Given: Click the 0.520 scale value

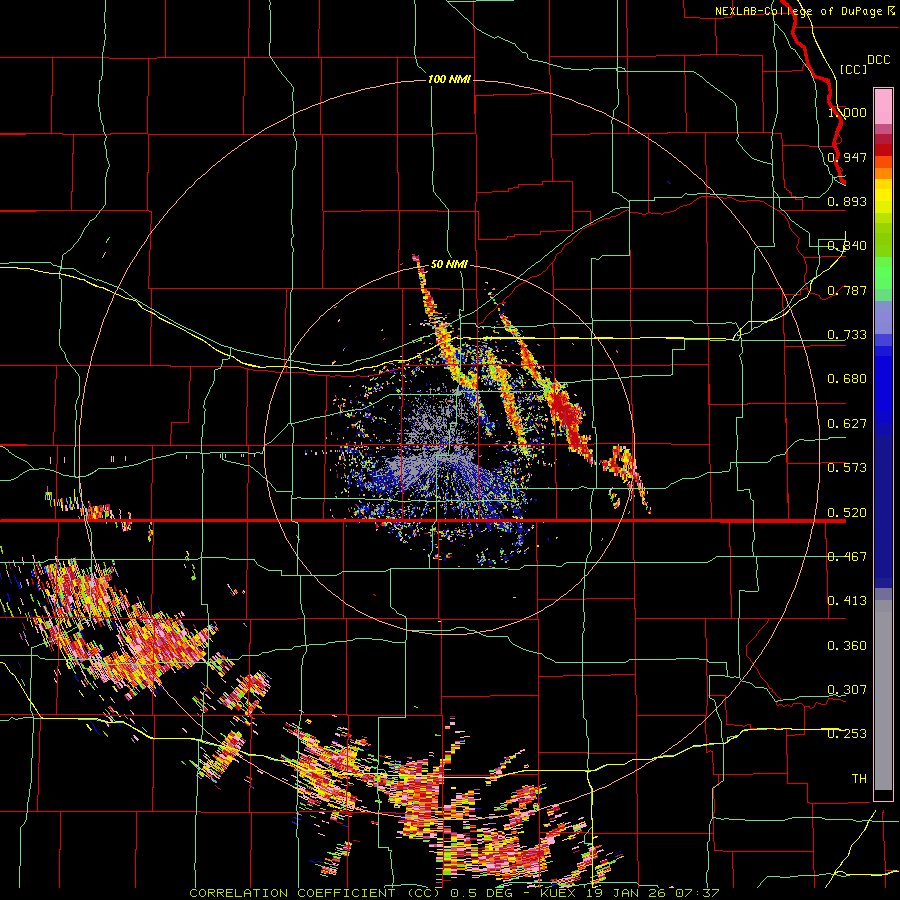Looking at the screenshot, I should [x=847, y=513].
